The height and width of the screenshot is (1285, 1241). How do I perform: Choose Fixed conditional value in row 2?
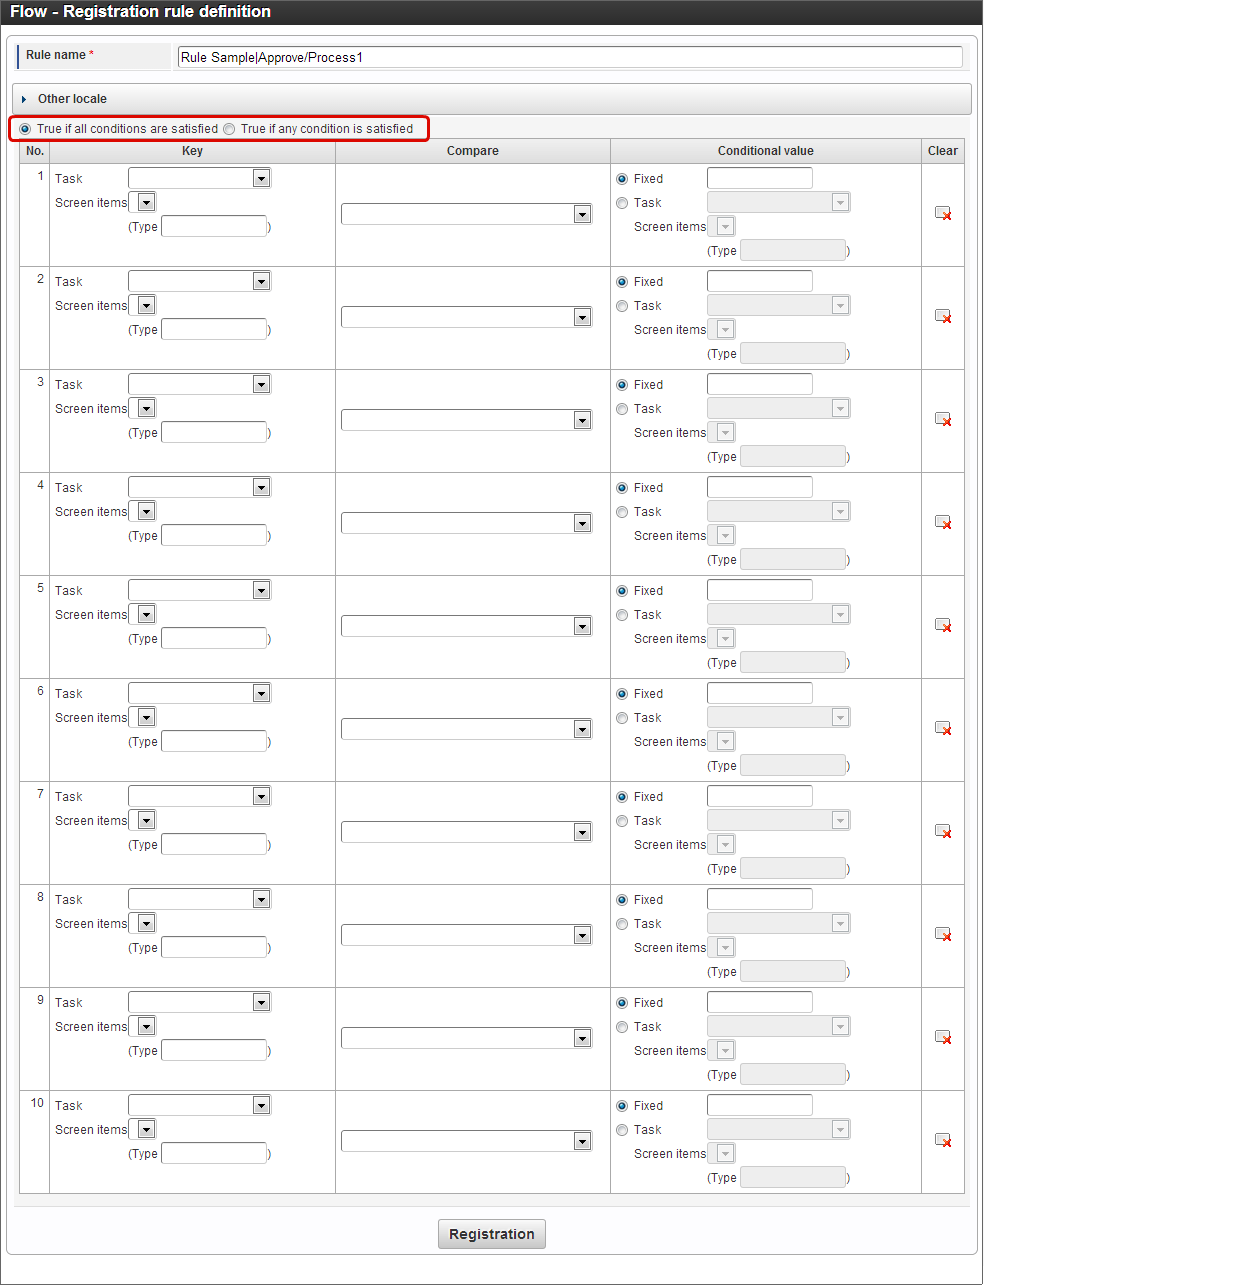[x=622, y=282]
